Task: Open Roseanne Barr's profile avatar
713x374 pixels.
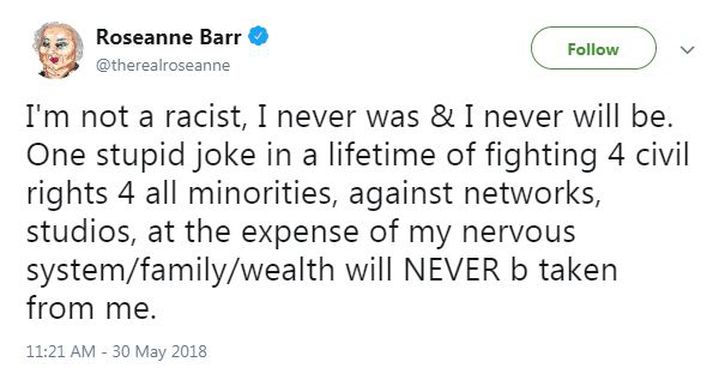Action: (58, 50)
